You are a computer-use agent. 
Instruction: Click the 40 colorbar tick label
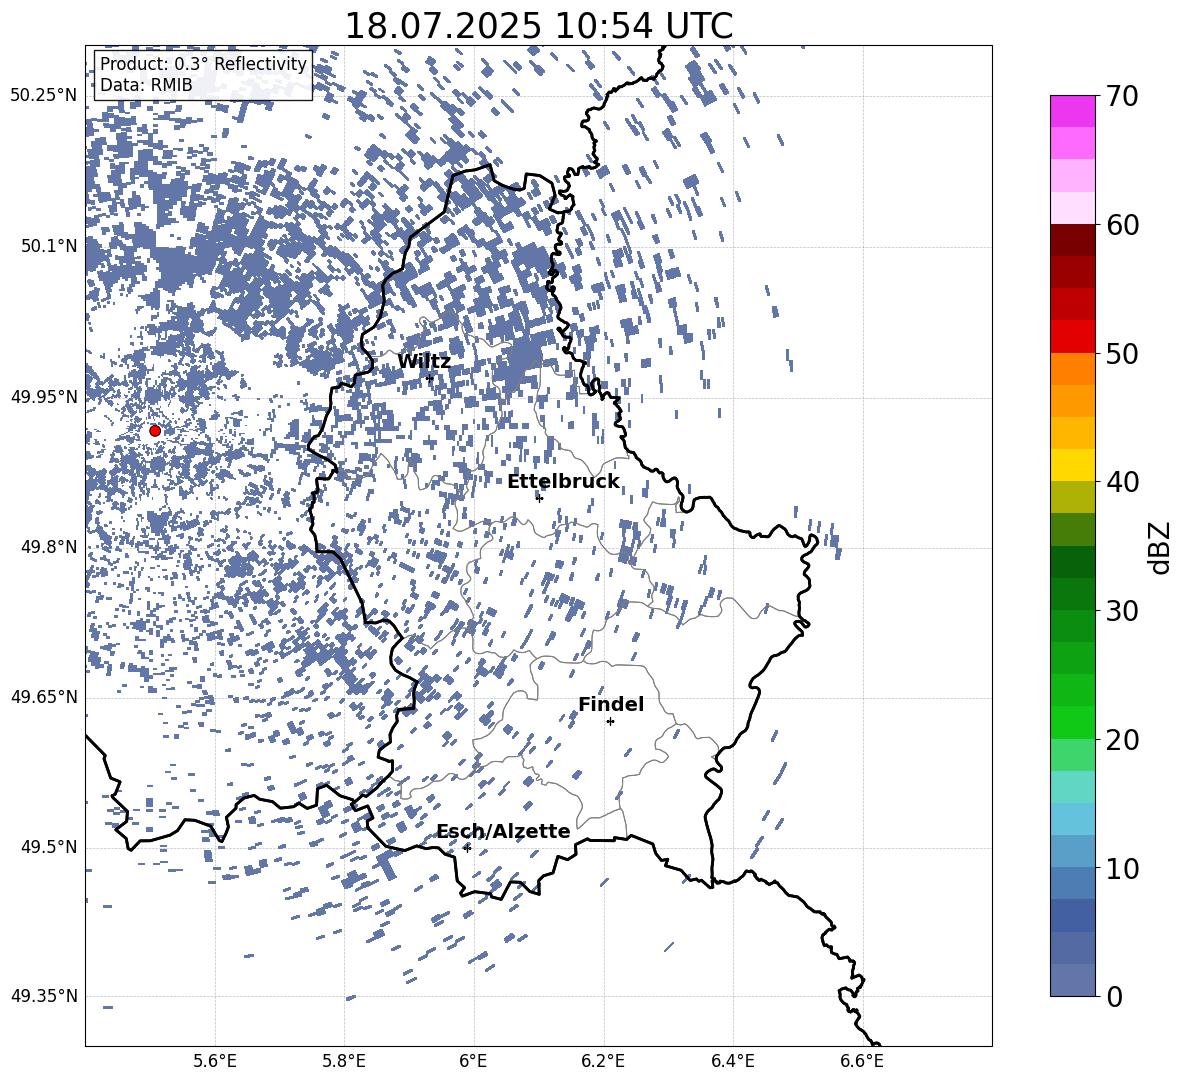[1122, 482]
